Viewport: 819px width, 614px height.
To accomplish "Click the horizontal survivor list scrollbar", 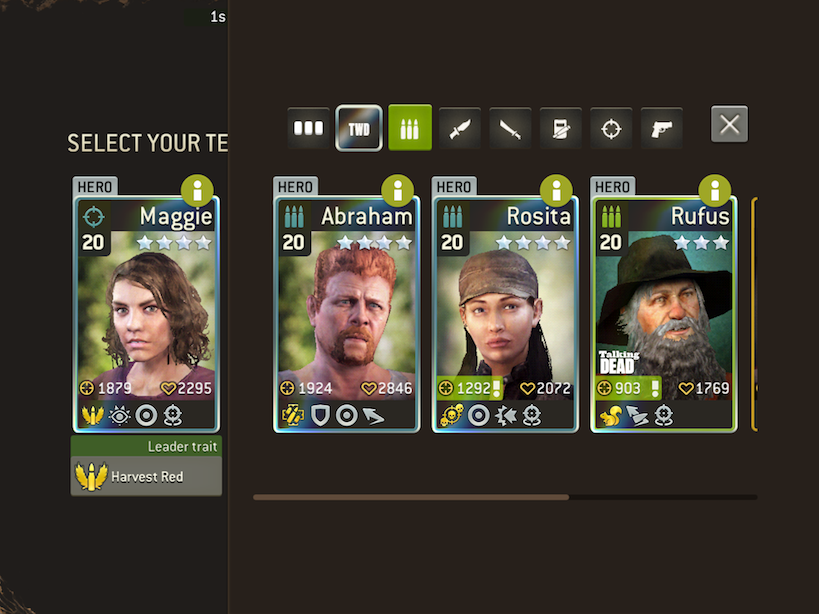I will point(505,498).
